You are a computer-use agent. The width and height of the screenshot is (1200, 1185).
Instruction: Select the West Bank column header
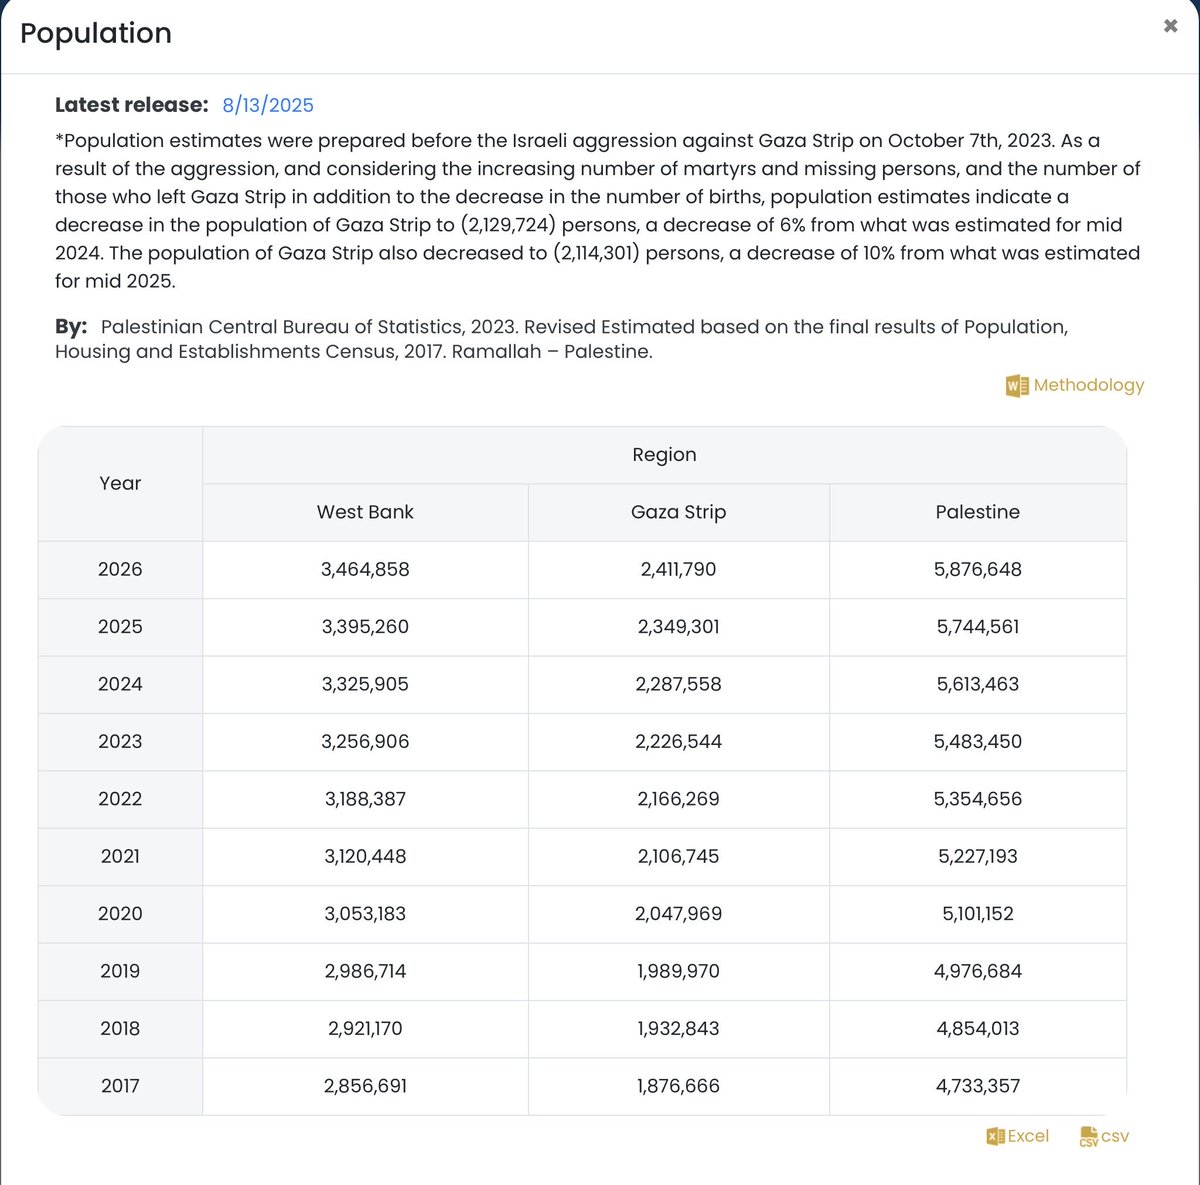tap(365, 512)
